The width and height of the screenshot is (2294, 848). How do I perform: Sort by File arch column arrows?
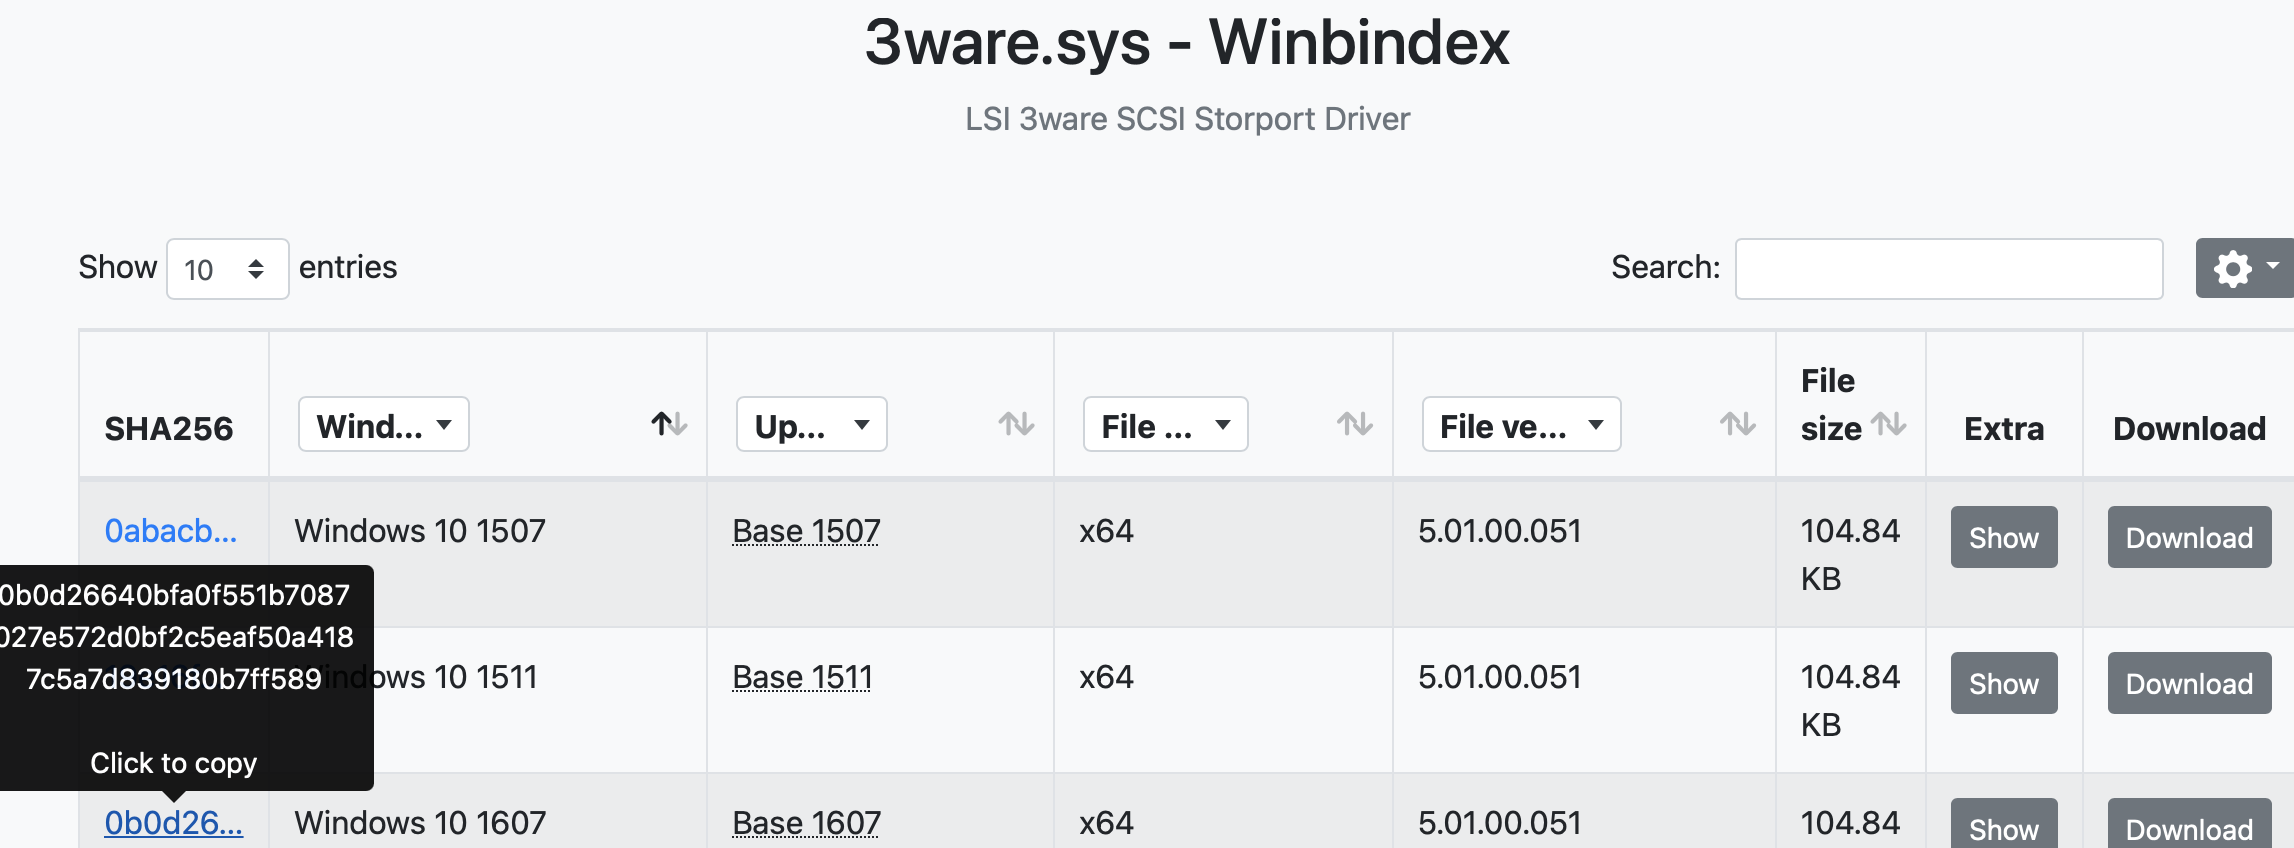pyautogui.click(x=1355, y=424)
